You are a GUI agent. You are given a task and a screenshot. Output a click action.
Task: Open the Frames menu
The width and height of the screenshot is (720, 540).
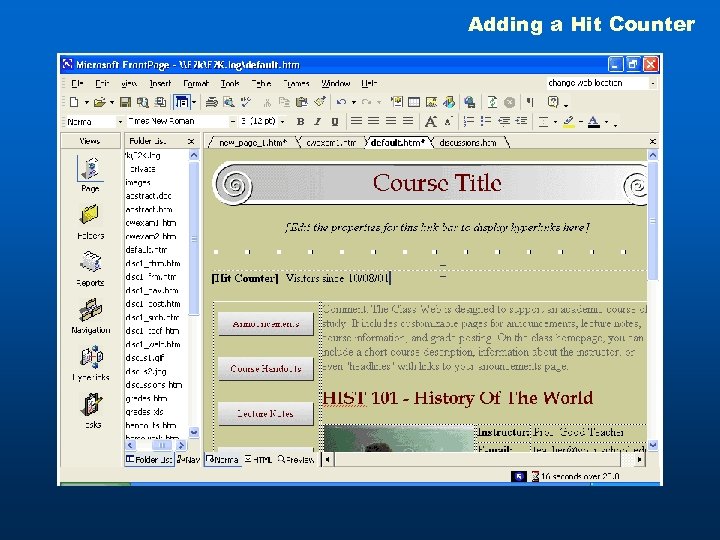tap(296, 84)
